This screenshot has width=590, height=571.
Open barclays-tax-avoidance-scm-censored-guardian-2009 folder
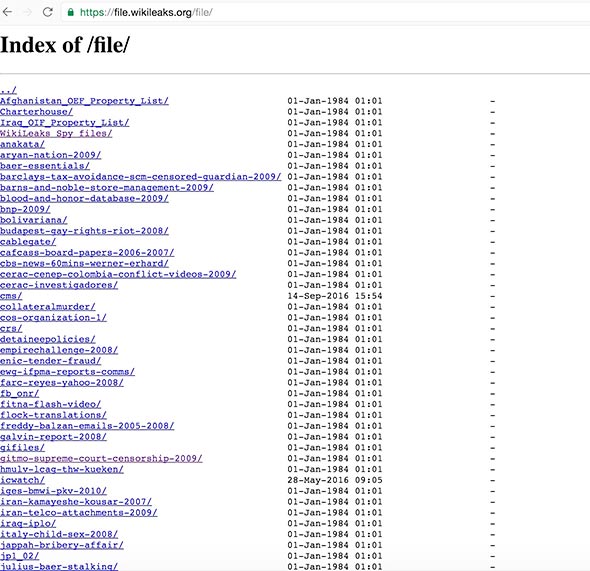[141, 177]
